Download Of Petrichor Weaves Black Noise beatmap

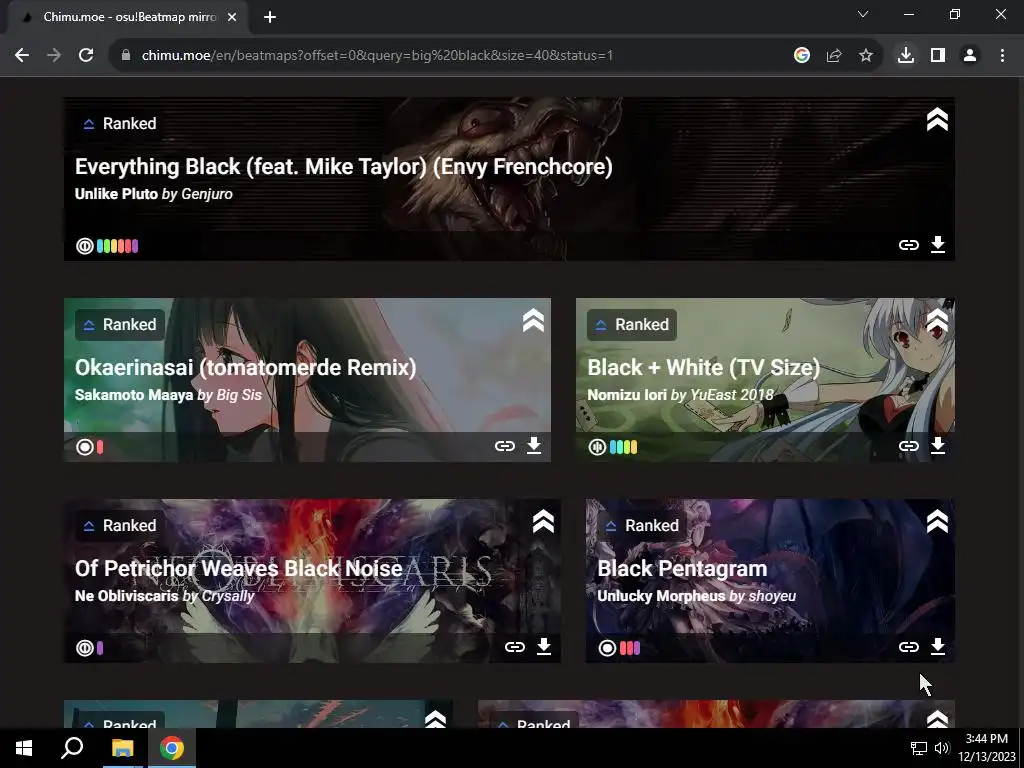(x=543, y=647)
